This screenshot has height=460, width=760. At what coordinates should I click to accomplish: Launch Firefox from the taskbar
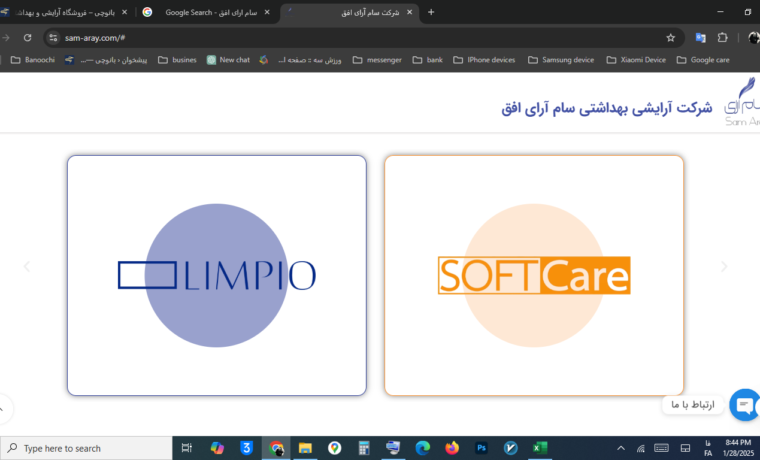click(452, 448)
